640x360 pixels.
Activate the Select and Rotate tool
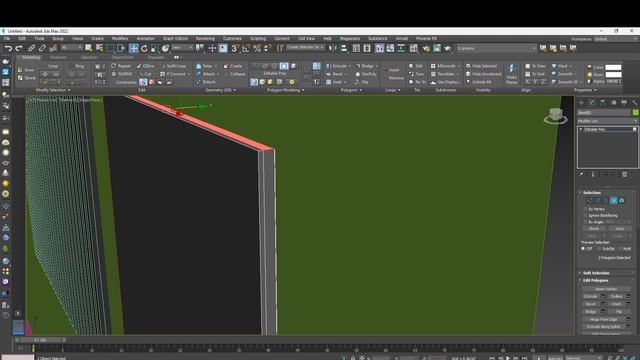click(x=144, y=48)
